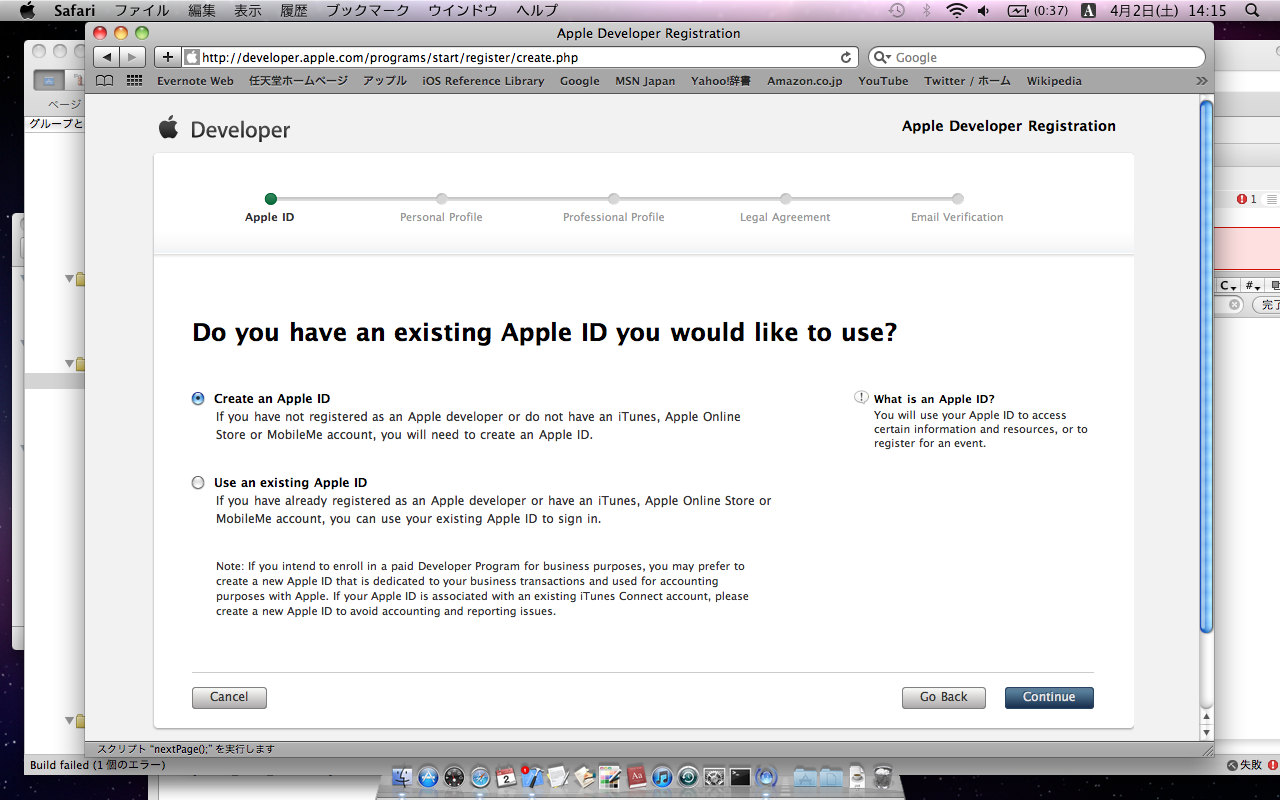Open the iOS Reference Library bookmark
The width and height of the screenshot is (1280, 800).
pos(483,81)
